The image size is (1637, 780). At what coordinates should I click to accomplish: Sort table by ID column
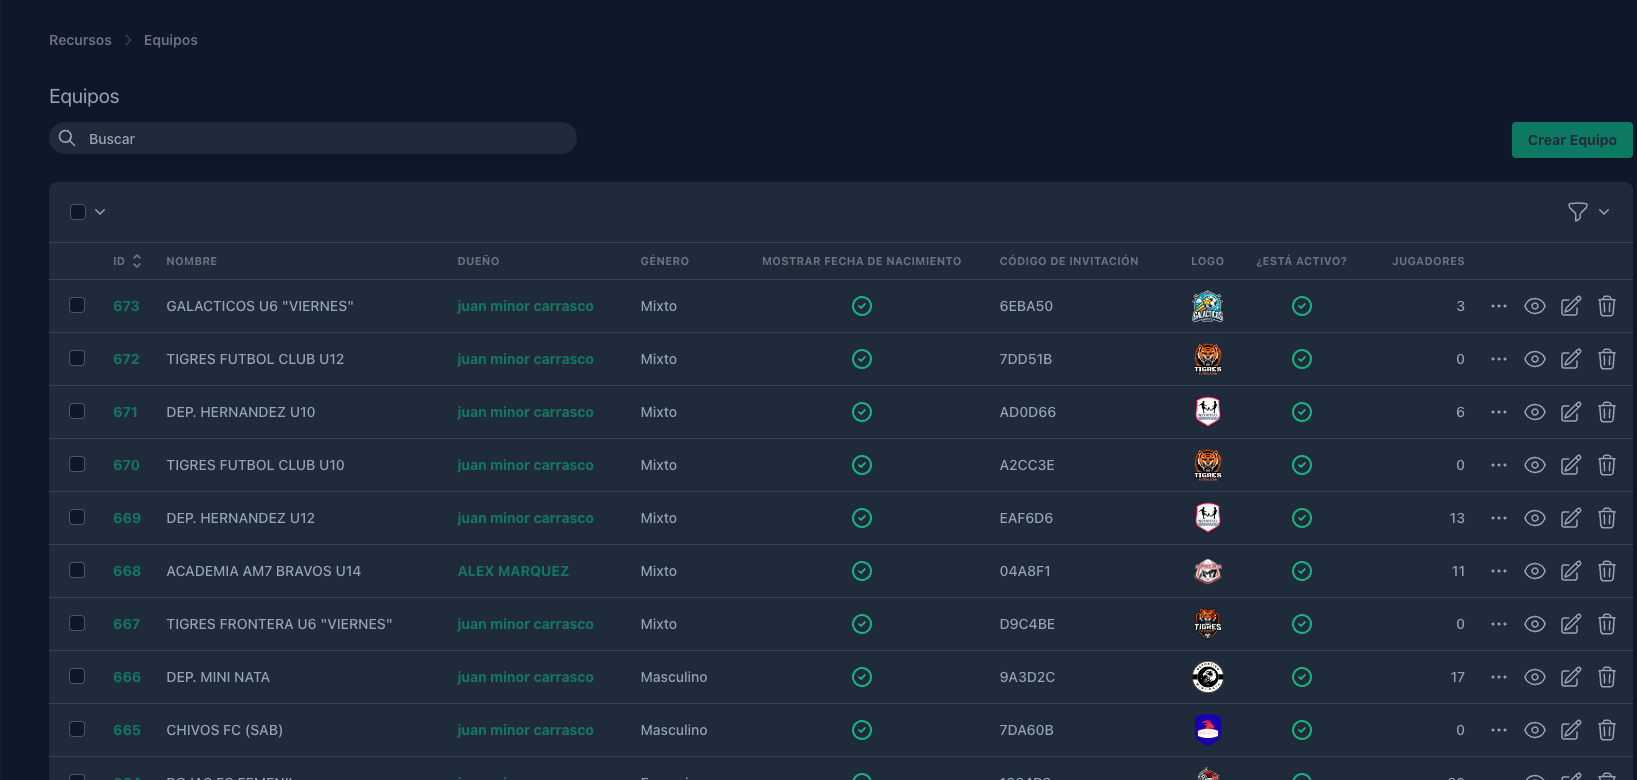pos(127,261)
